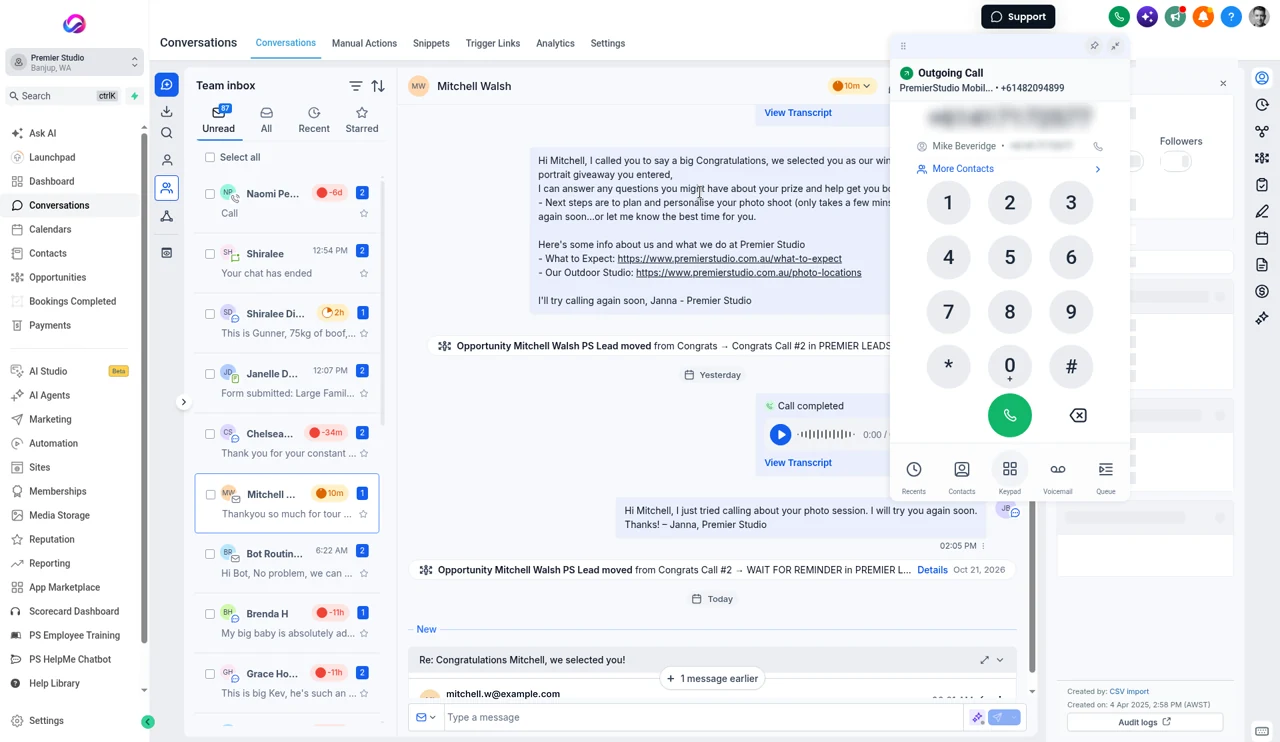
Task: Check the Naomi Pe... conversation checkbox
Action: 210,194
